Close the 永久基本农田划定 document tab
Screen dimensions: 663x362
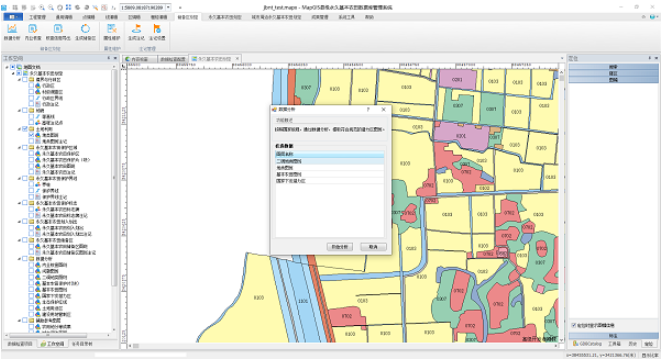pyautogui.click(x=237, y=59)
